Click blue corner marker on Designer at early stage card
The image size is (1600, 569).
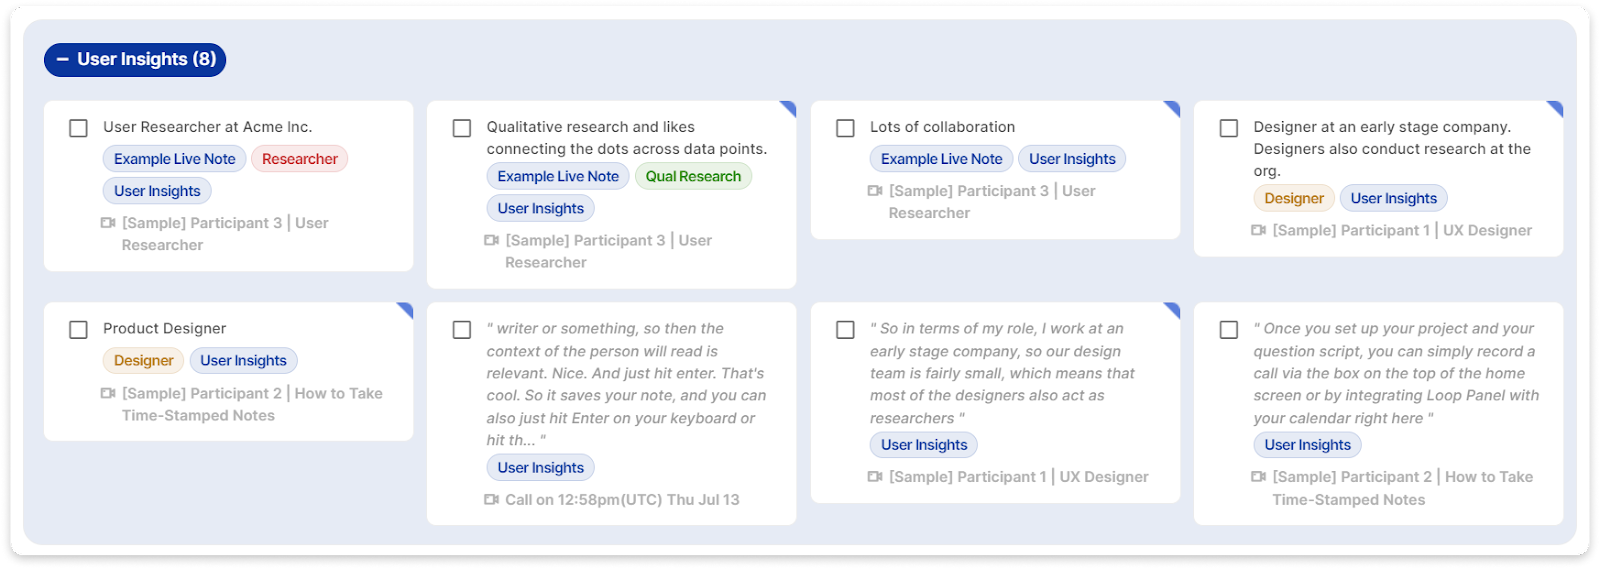click(1556, 107)
